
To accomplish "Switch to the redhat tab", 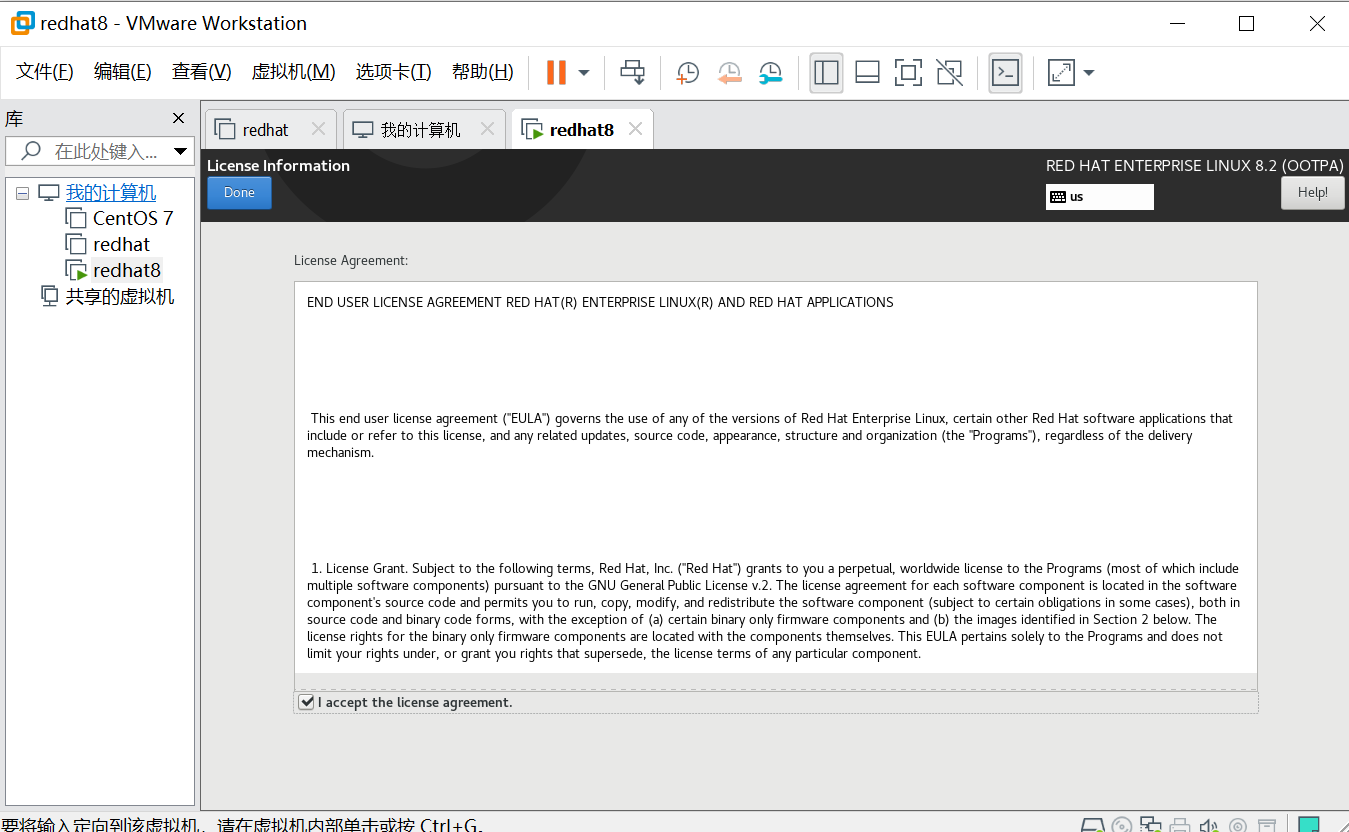I will point(265,130).
